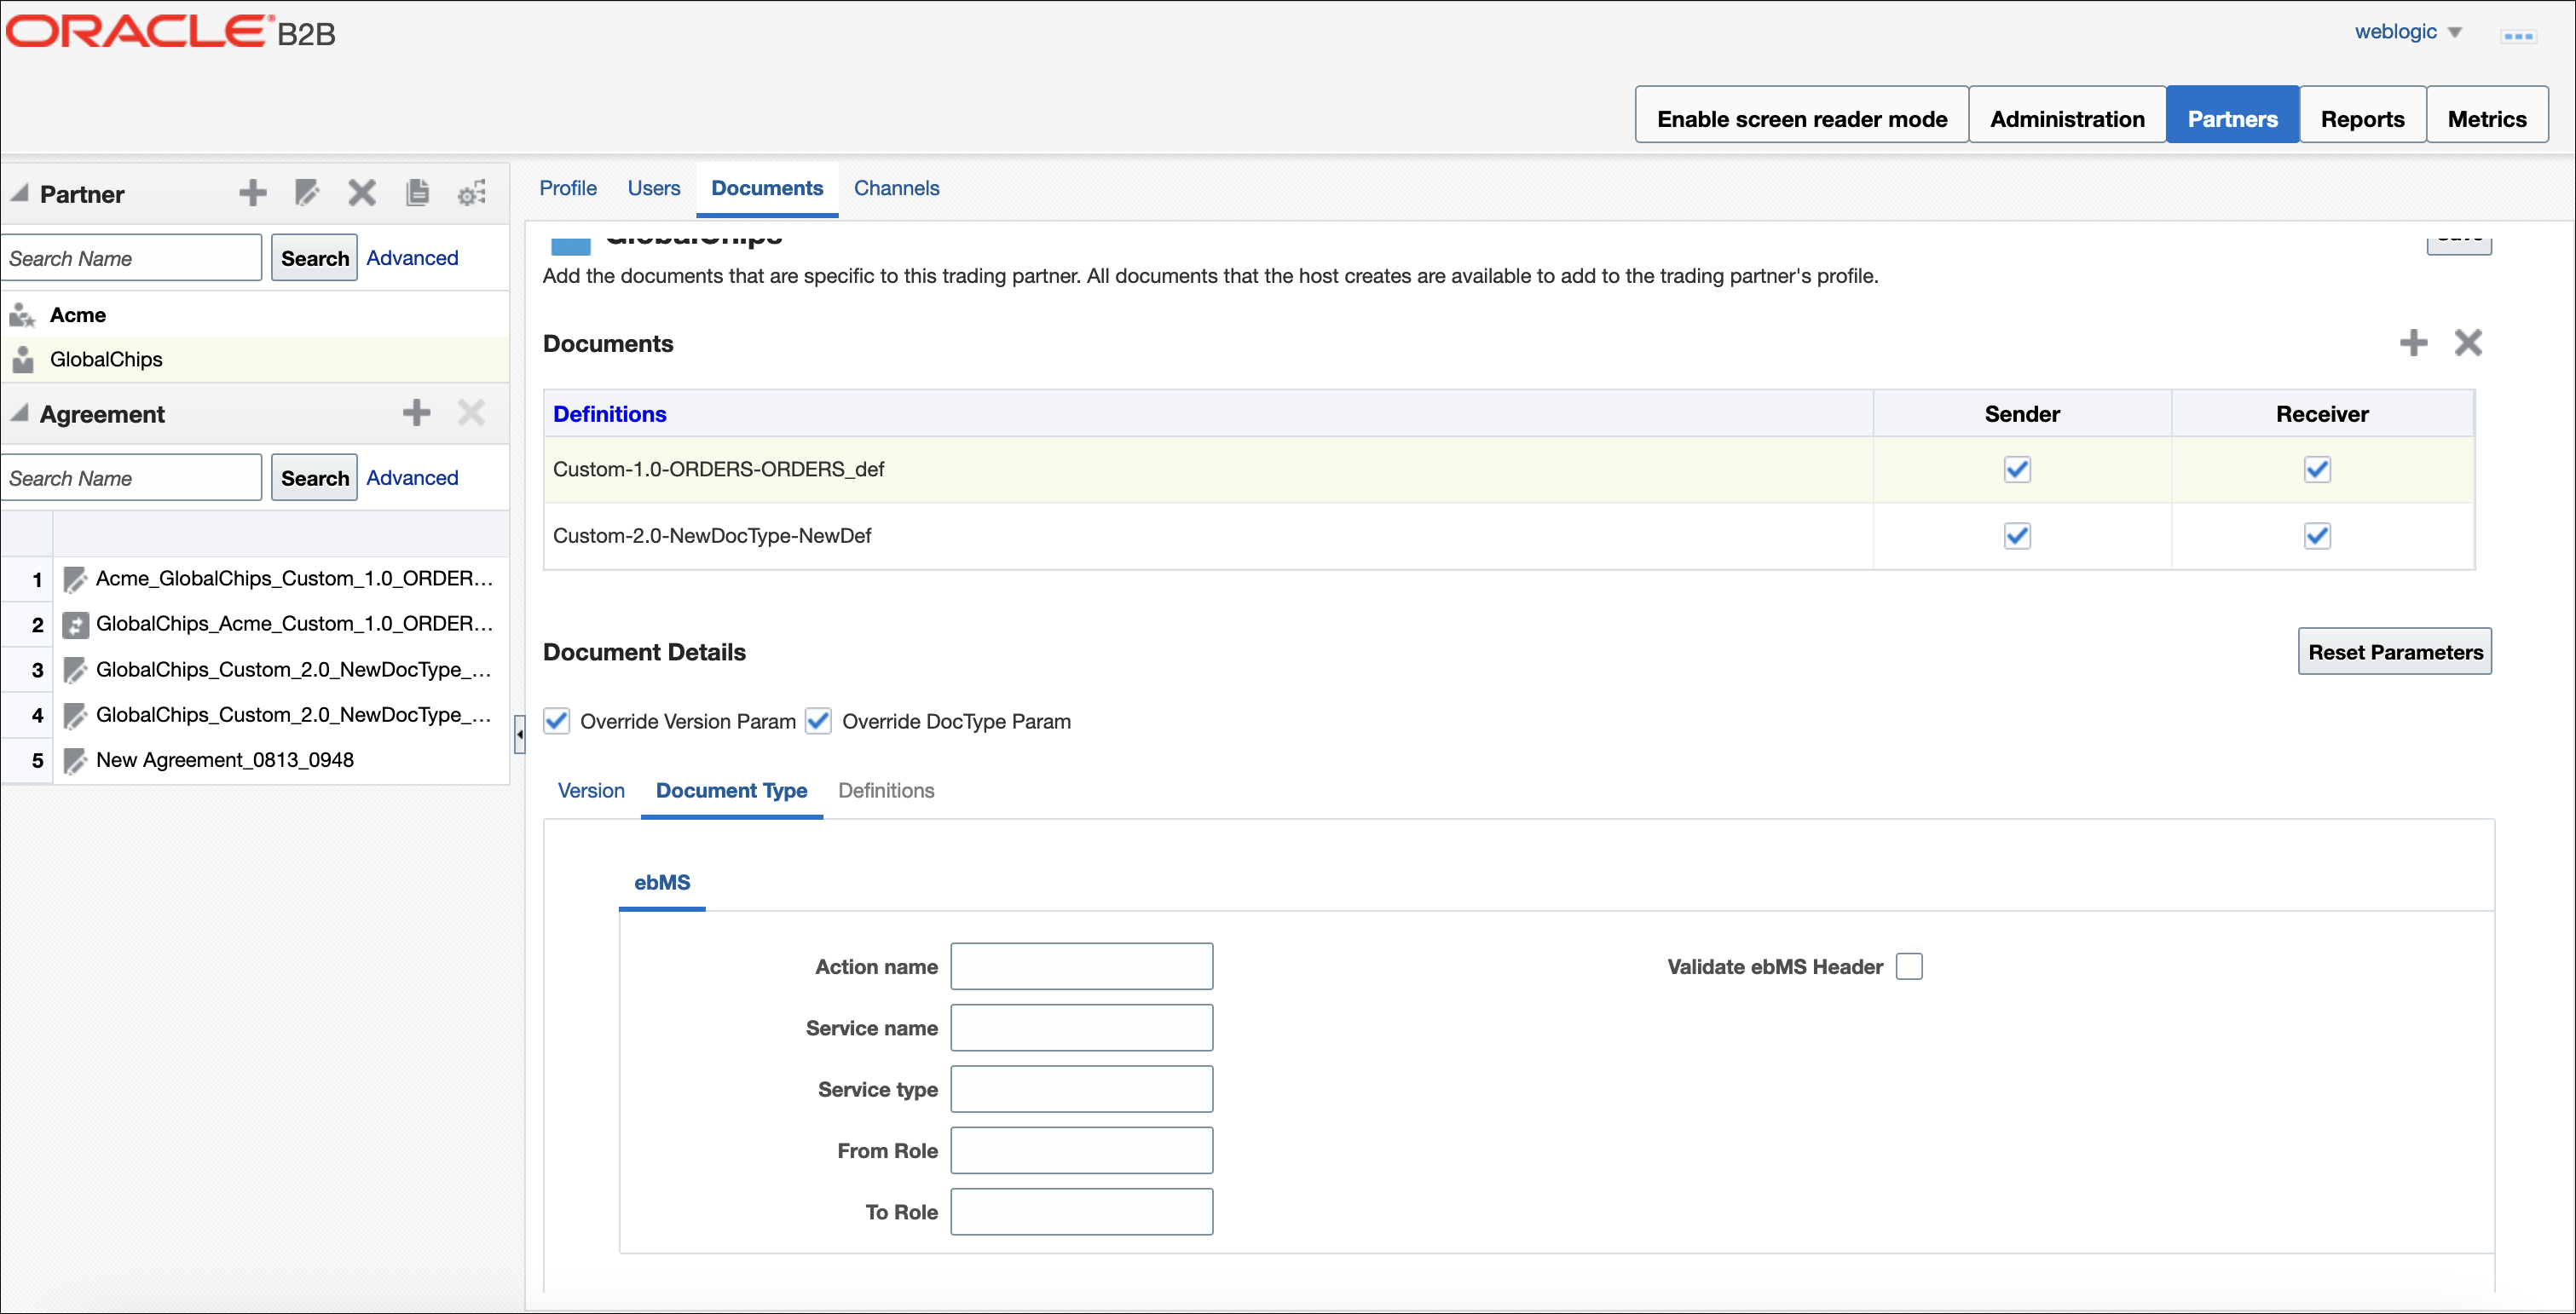This screenshot has height=1314, width=2576.
Task: Select Acme in partner list
Action: point(255,315)
